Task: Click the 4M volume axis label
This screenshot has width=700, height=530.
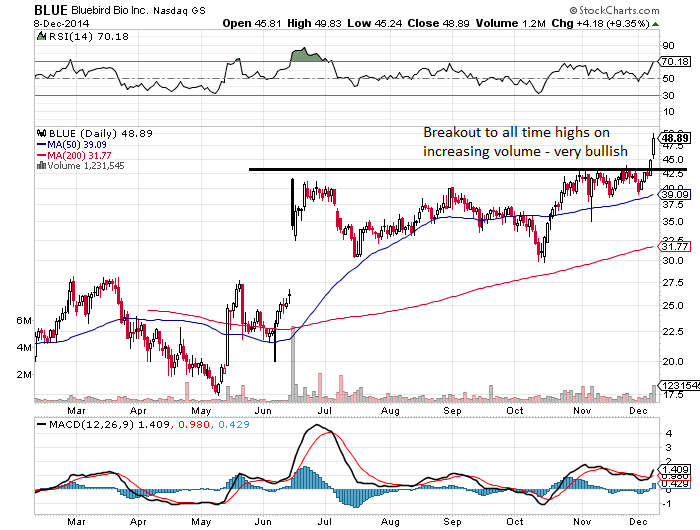Action: (x=24, y=347)
